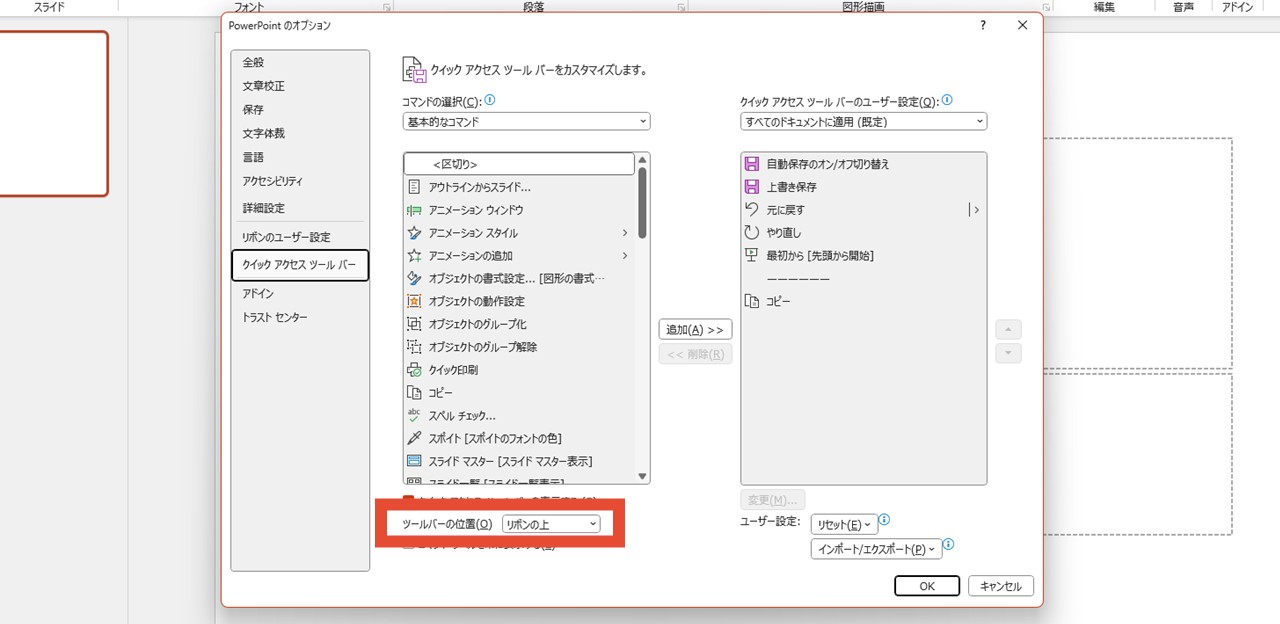Screen dimensions: 1280x624
Task: Expand アニメーション スタイル submenu arrow
Action: tap(625, 233)
